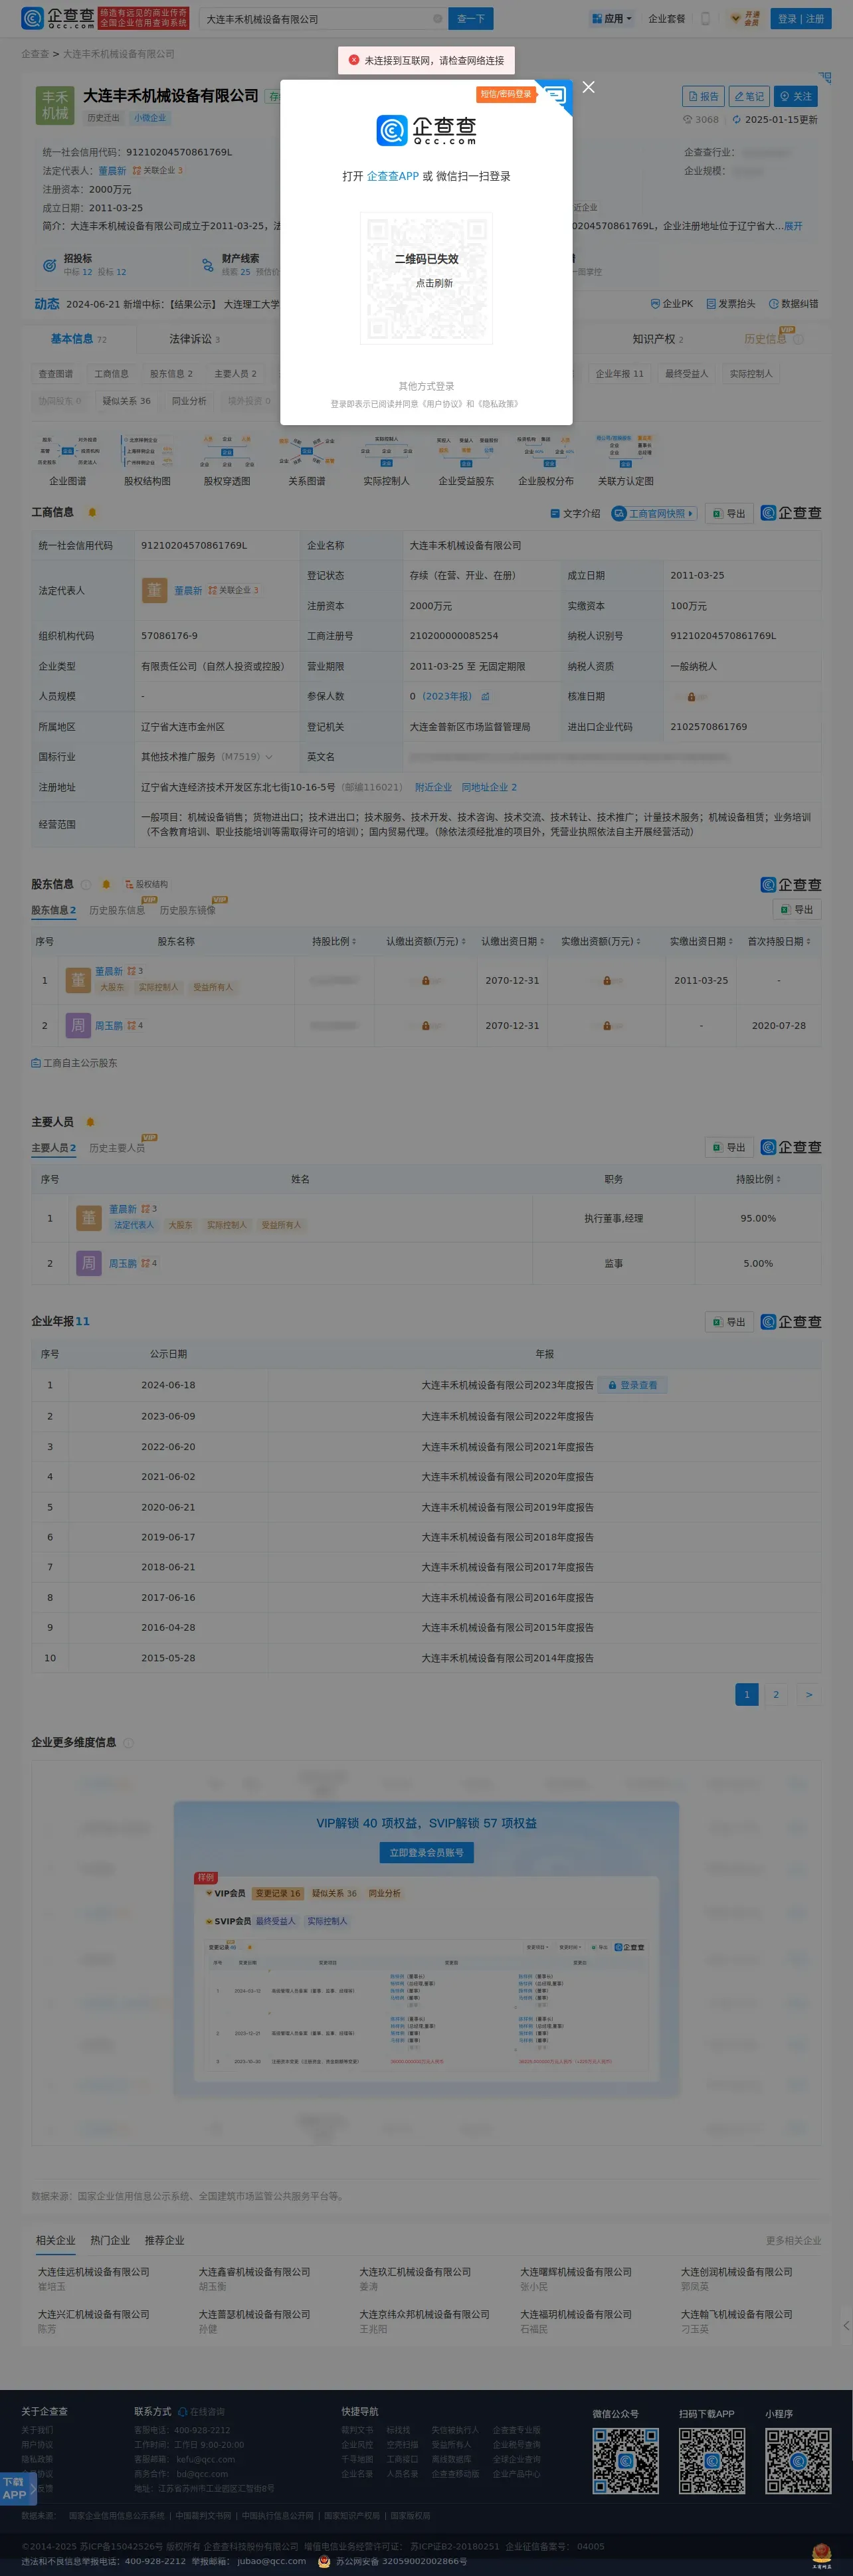Viewport: 853px width, 2576px height.
Task: Open 企业受益股东 diagram thumbnail
Action: coord(466,459)
